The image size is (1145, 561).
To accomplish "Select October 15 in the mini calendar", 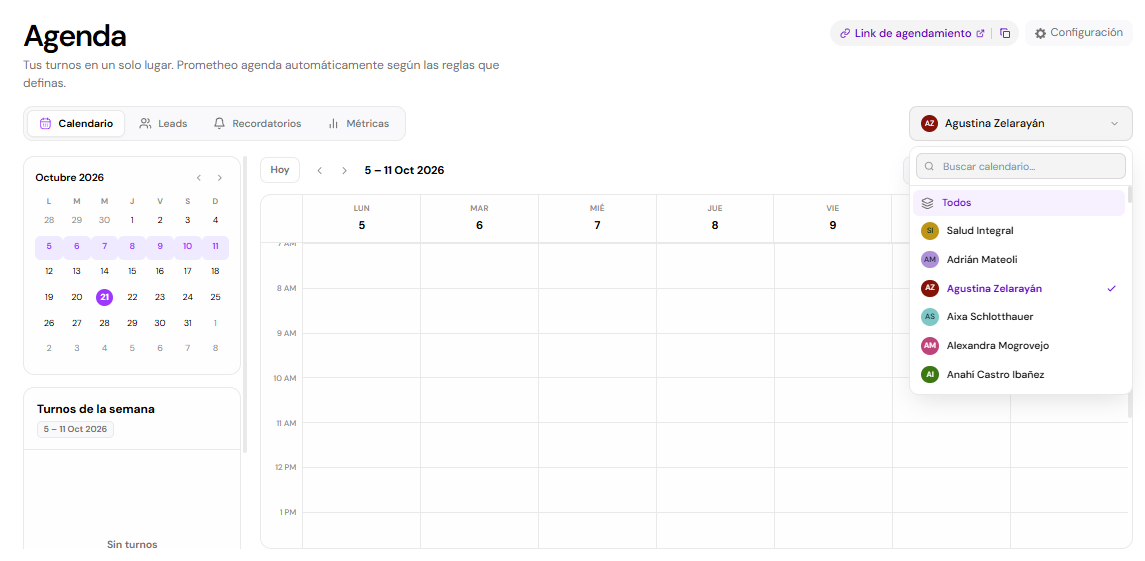I will coord(132,271).
